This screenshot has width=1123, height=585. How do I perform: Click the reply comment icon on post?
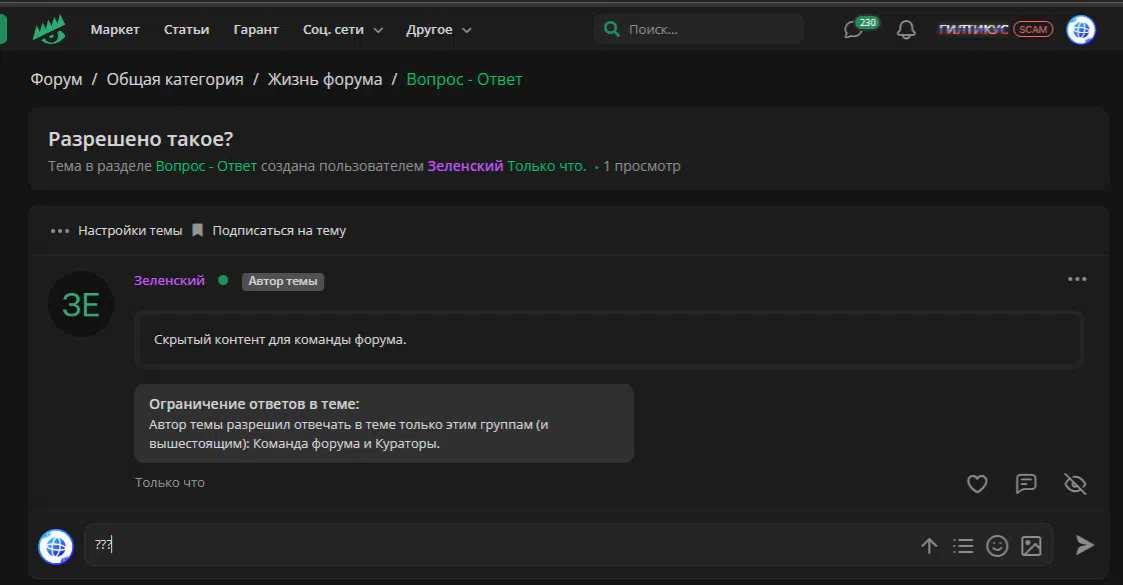point(1026,484)
